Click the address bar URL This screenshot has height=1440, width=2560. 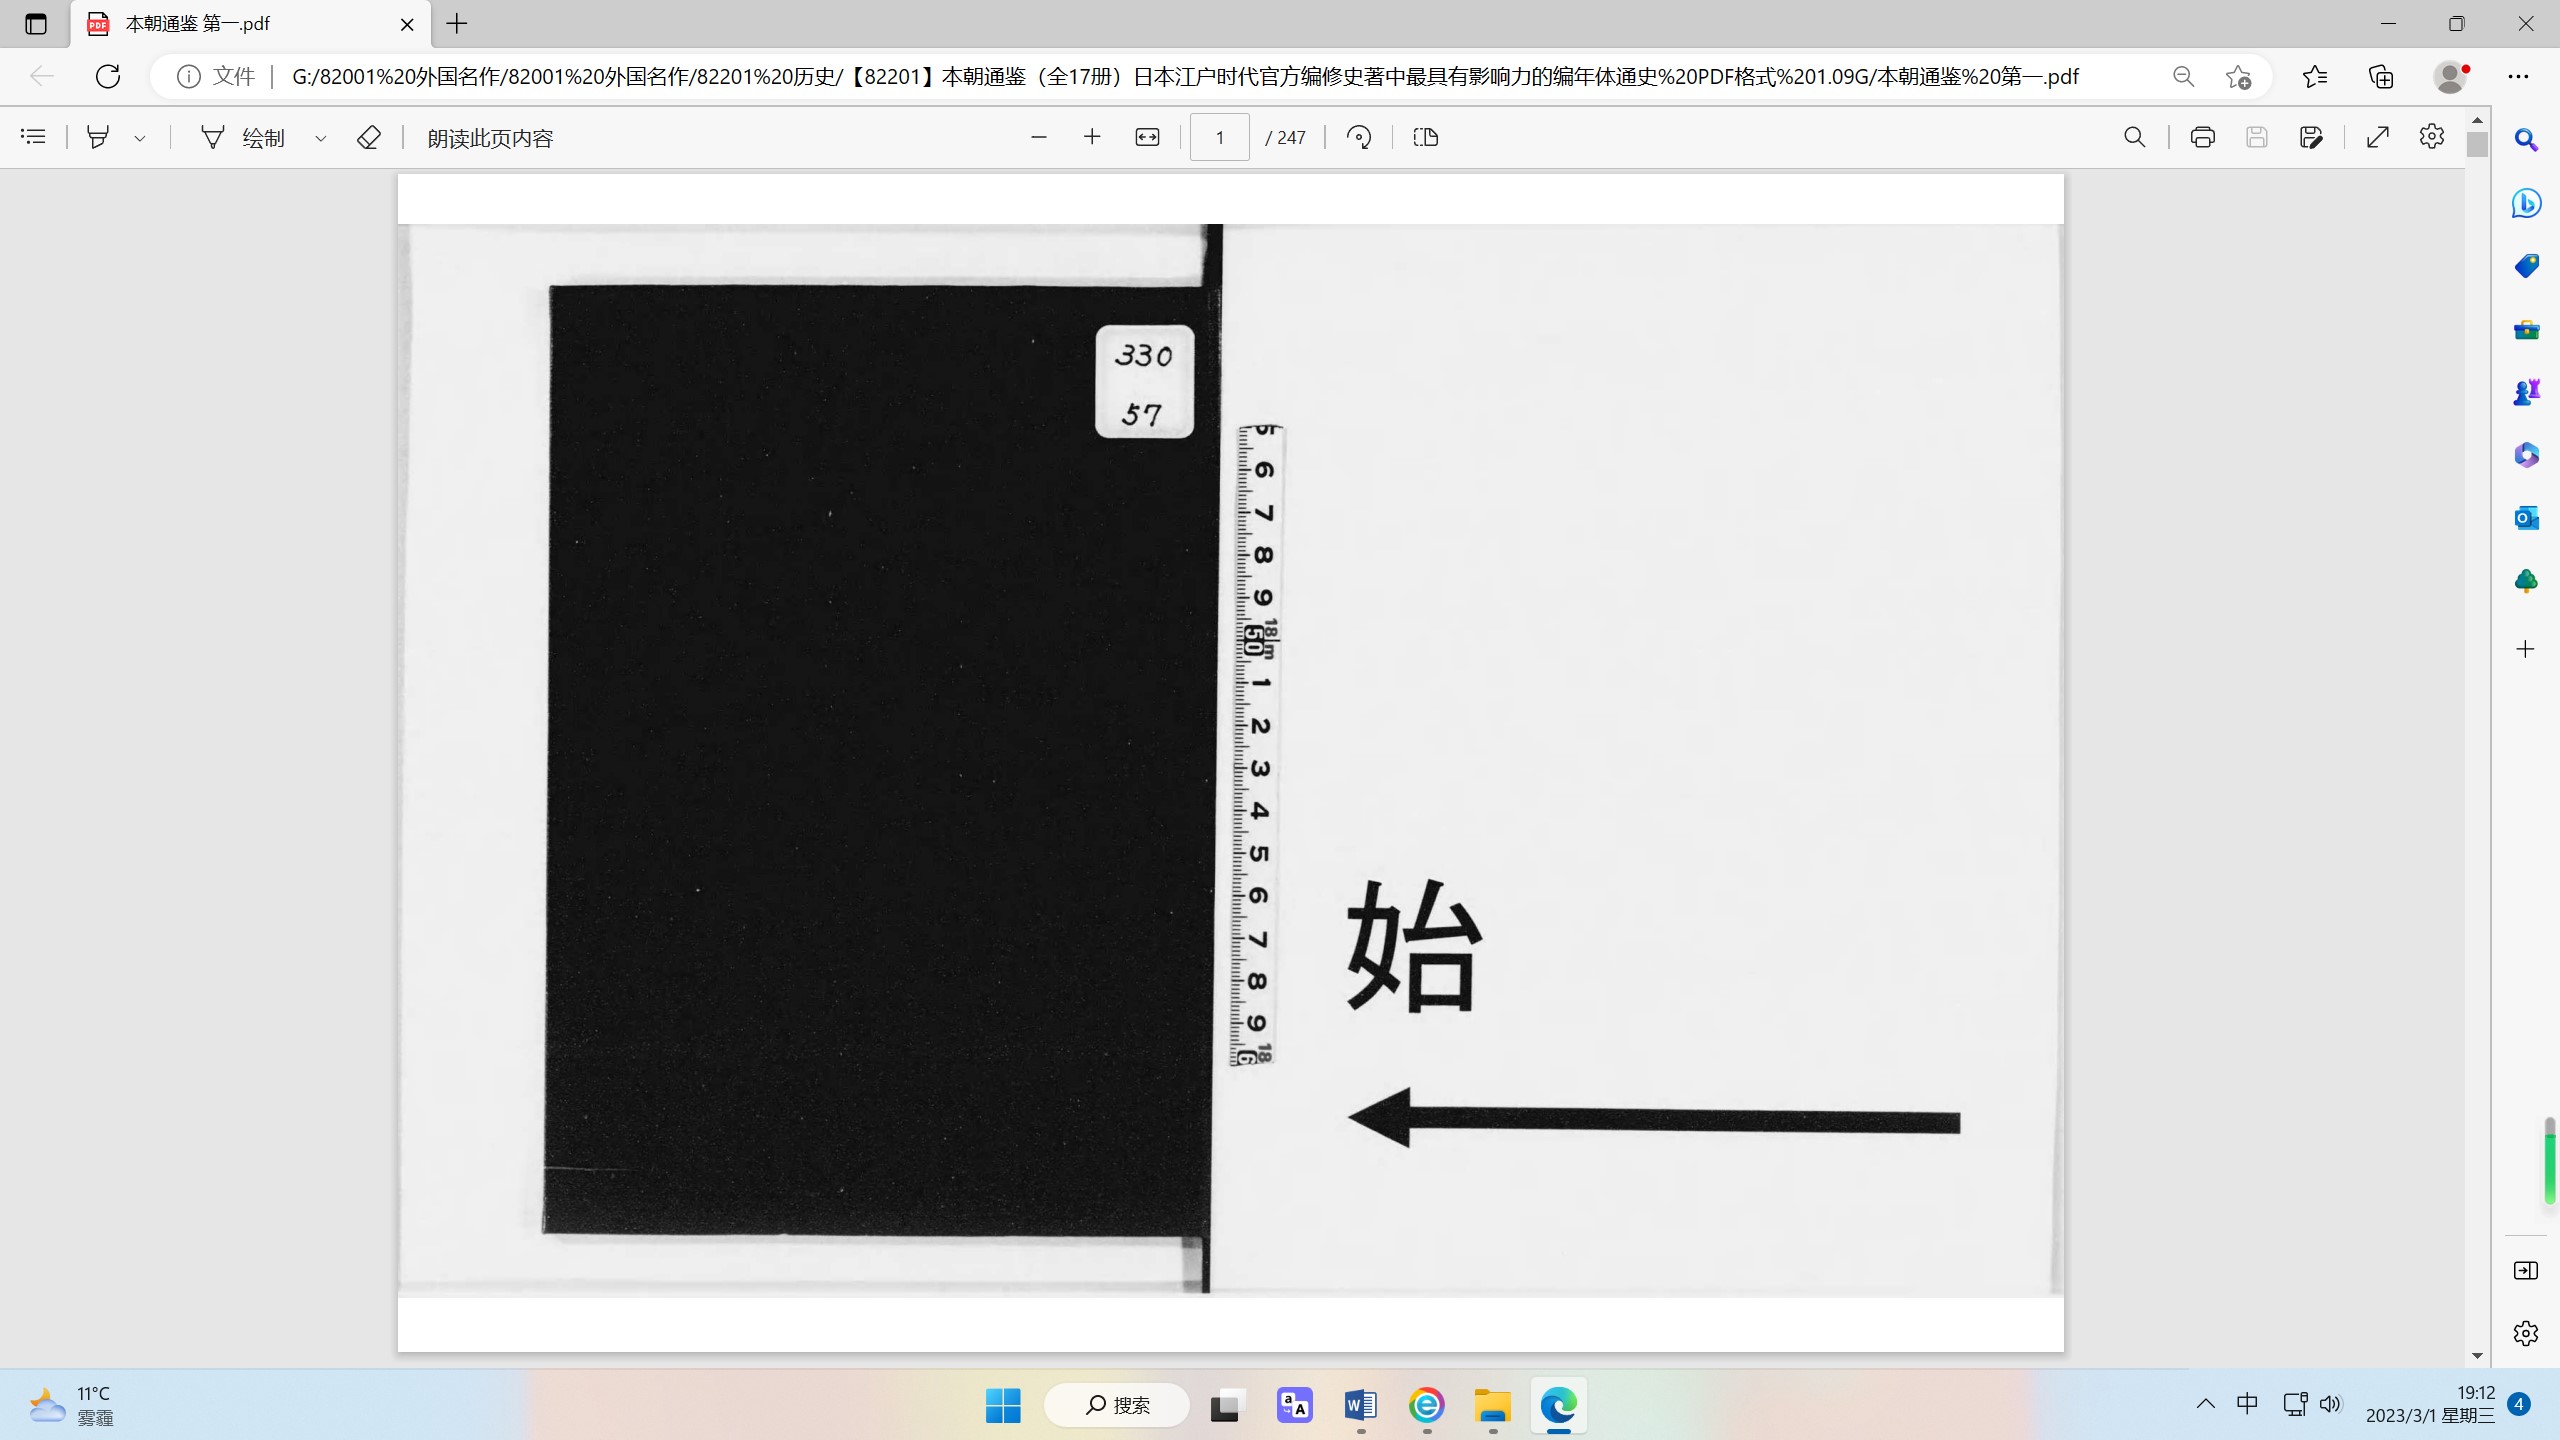pyautogui.click(x=1184, y=76)
